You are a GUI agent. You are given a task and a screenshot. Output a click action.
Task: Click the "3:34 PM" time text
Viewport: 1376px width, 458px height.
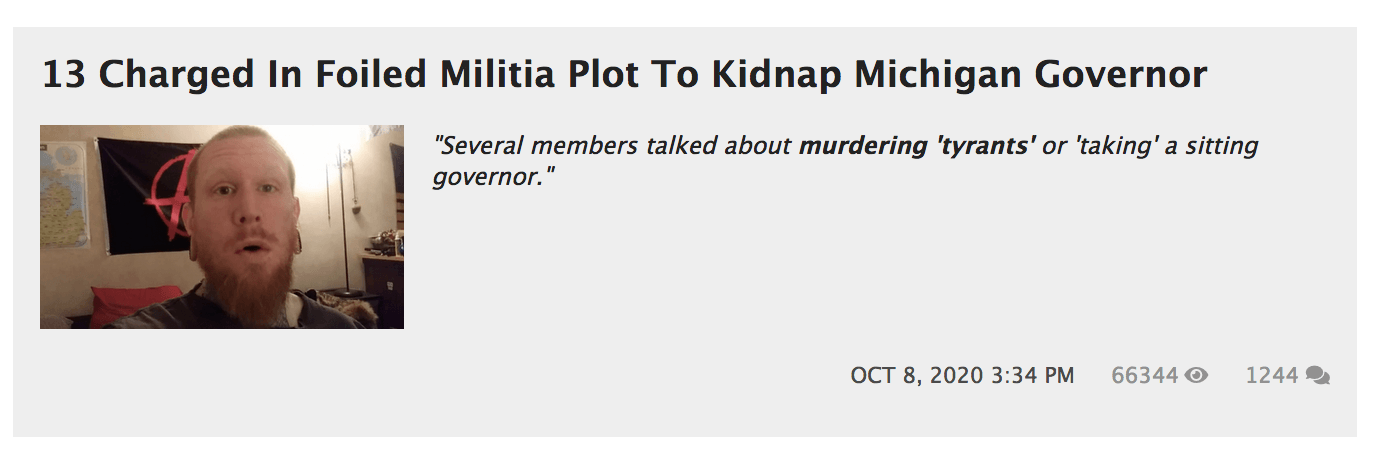point(1032,376)
